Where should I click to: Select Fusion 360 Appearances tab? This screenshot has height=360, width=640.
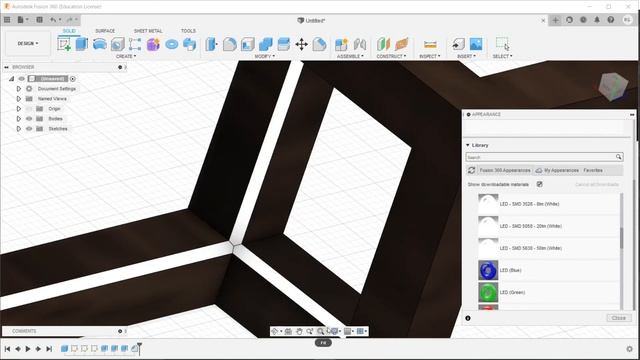click(505, 170)
